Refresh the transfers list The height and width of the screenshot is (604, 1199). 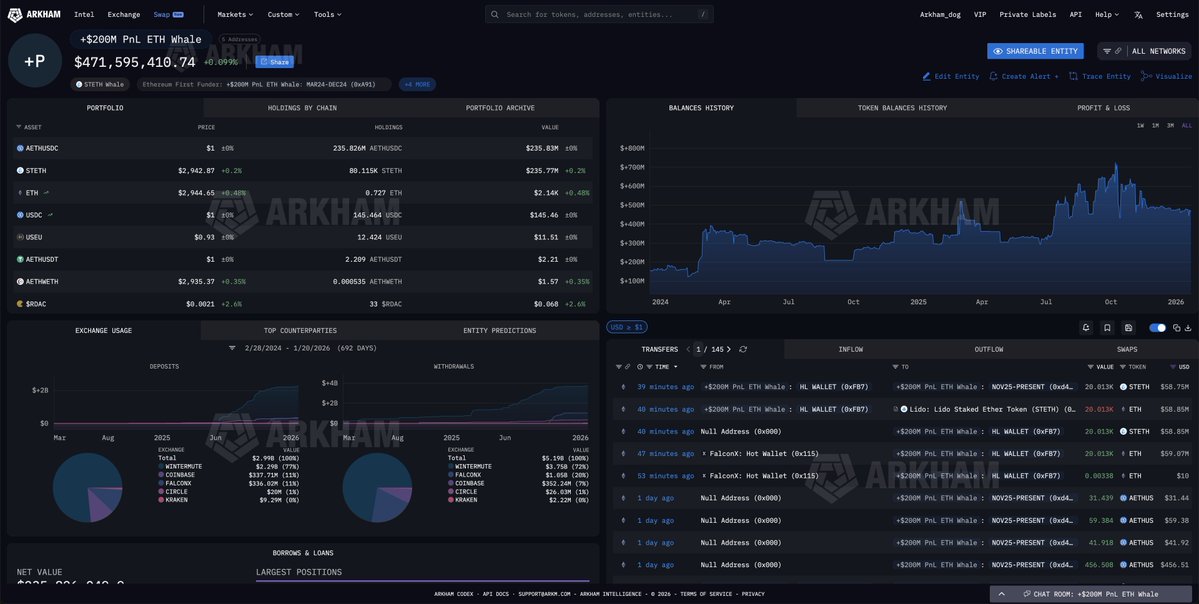(x=743, y=349)
